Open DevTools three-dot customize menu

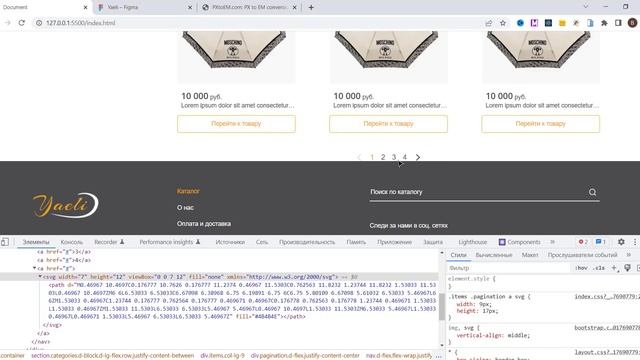(x=635, y=242)
